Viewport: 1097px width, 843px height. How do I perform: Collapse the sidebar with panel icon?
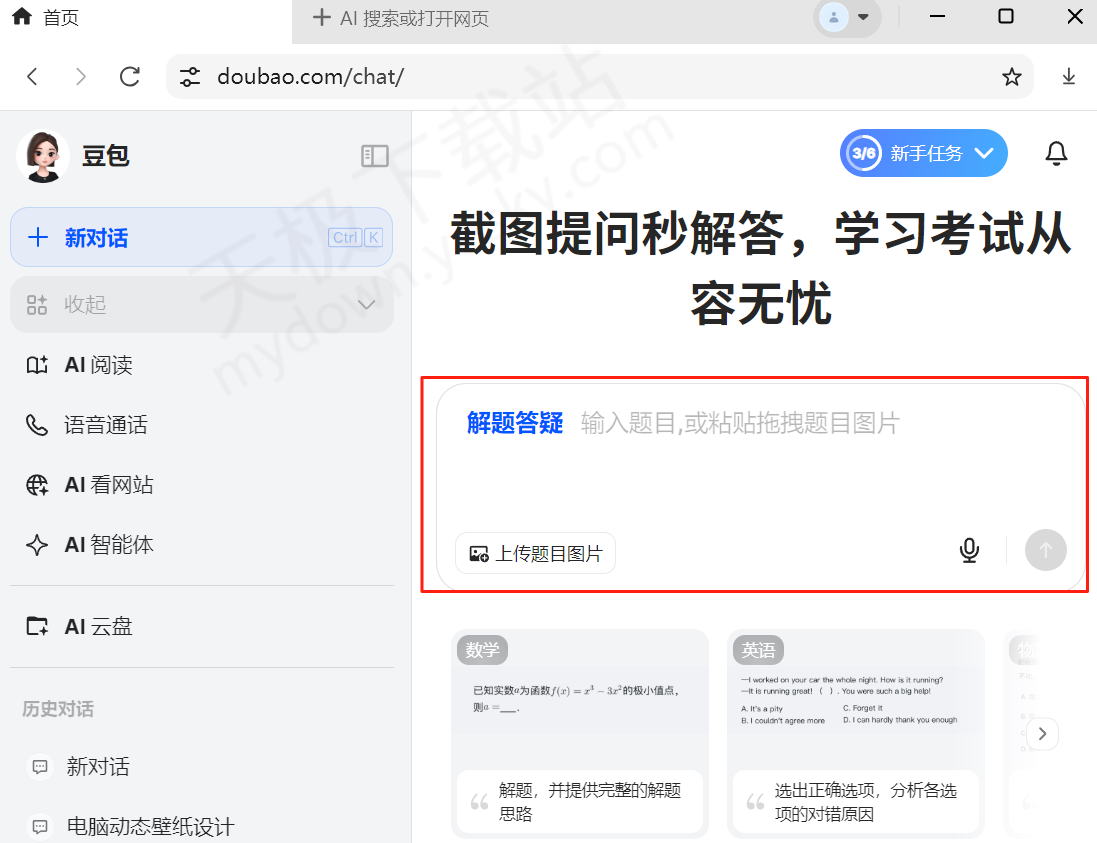point(374,156)
